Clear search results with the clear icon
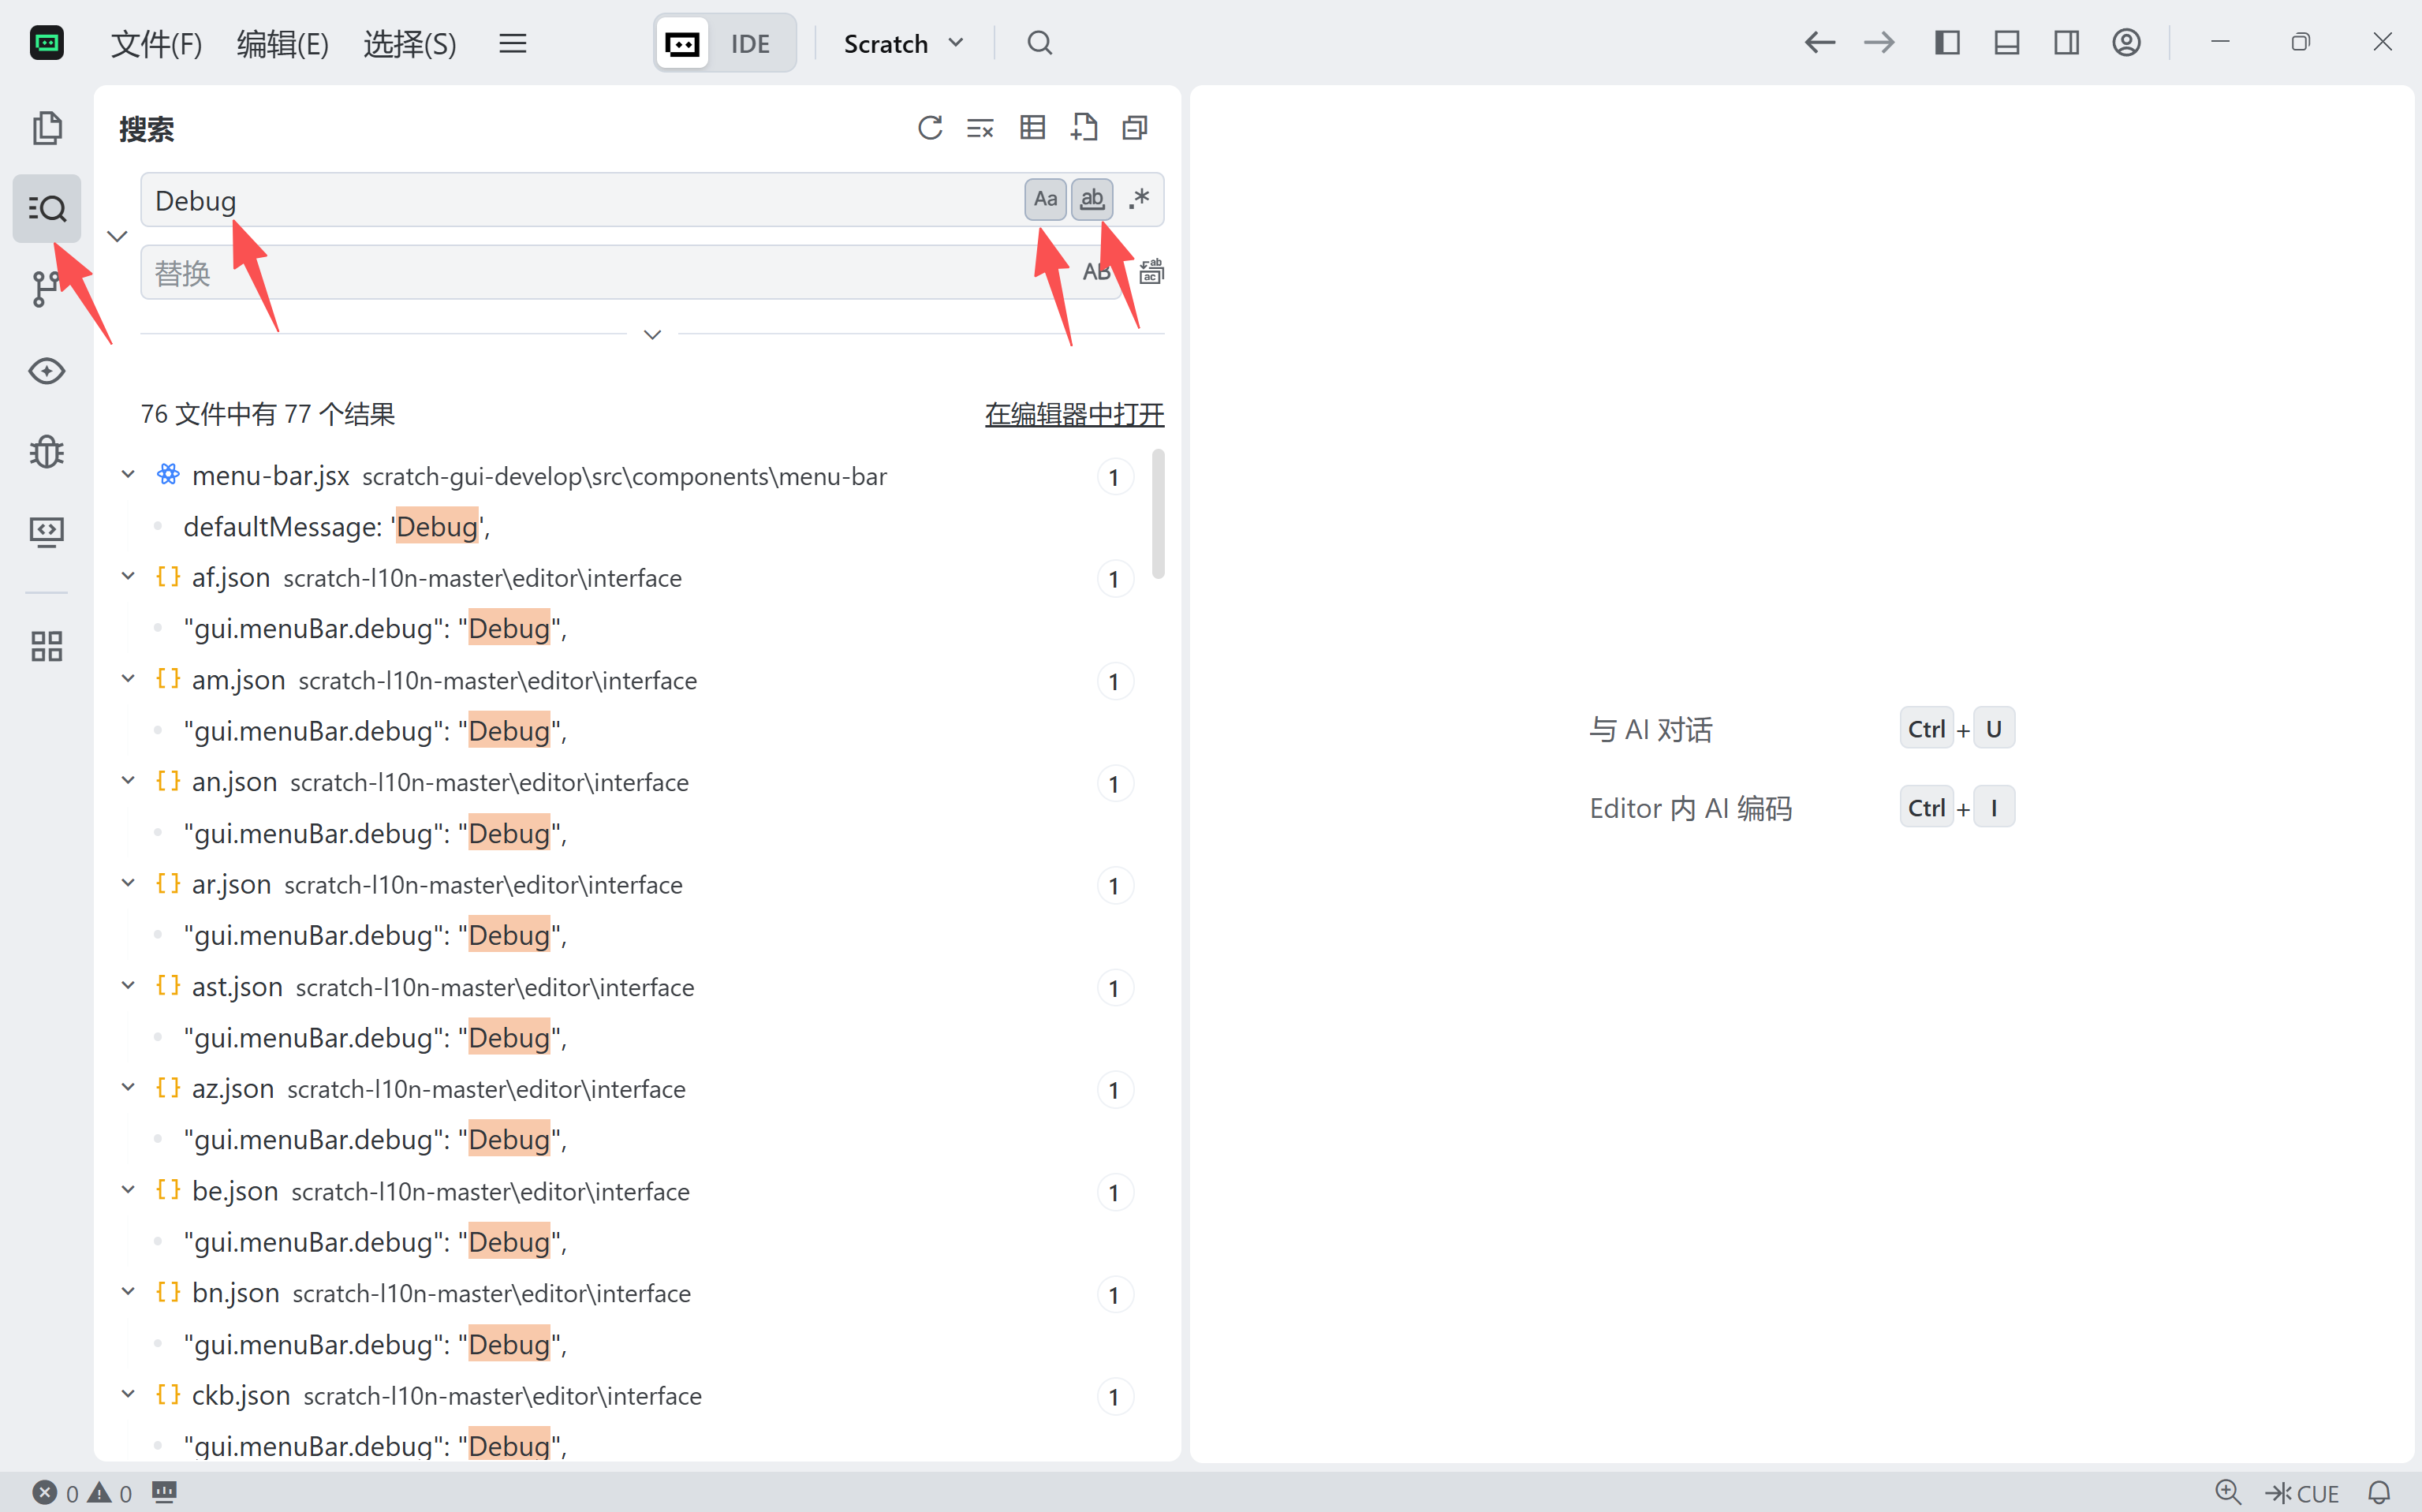Viewport: 2422px width, 1512px height. click(x=980, y=128)
